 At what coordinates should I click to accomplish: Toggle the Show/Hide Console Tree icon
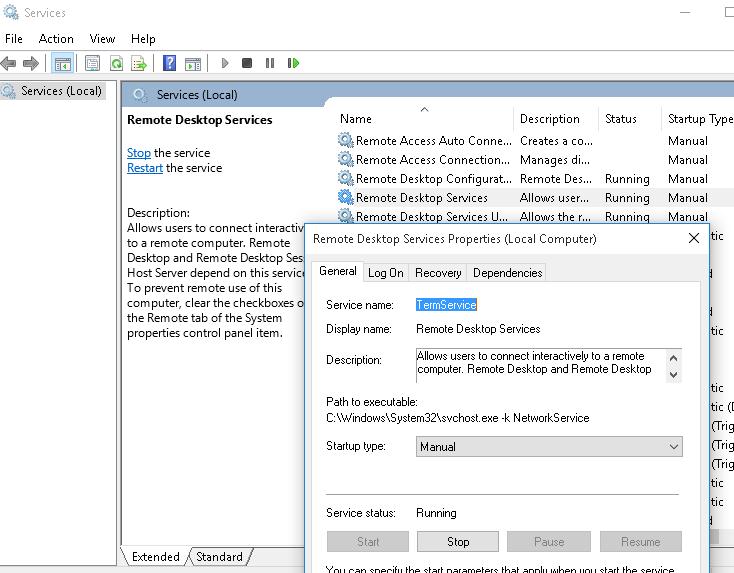pyautogui.click(x=63, y=63)
